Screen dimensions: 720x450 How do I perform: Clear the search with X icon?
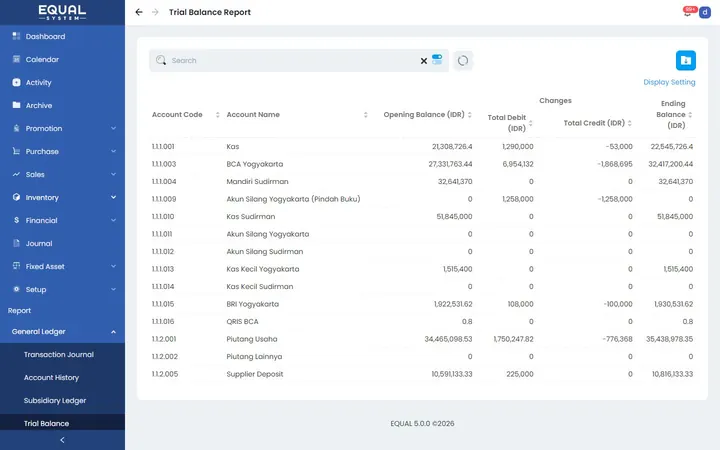pyautogui.click(x=424, y=61)
